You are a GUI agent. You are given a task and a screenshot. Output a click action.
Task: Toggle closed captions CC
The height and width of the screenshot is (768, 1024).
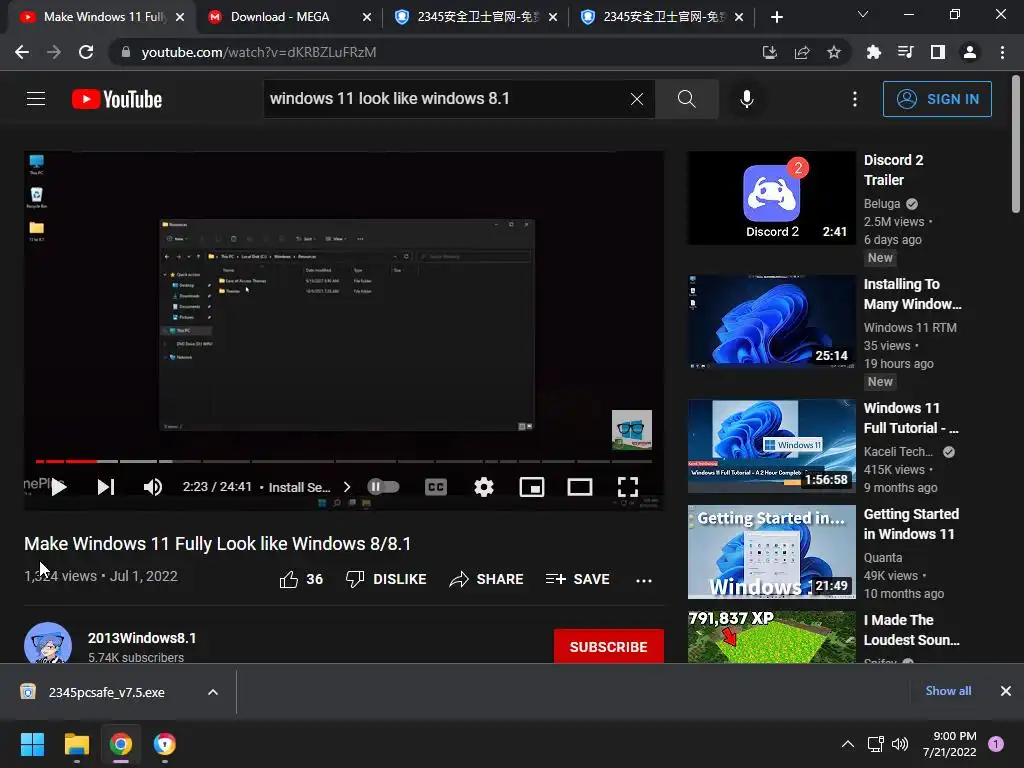436,487
